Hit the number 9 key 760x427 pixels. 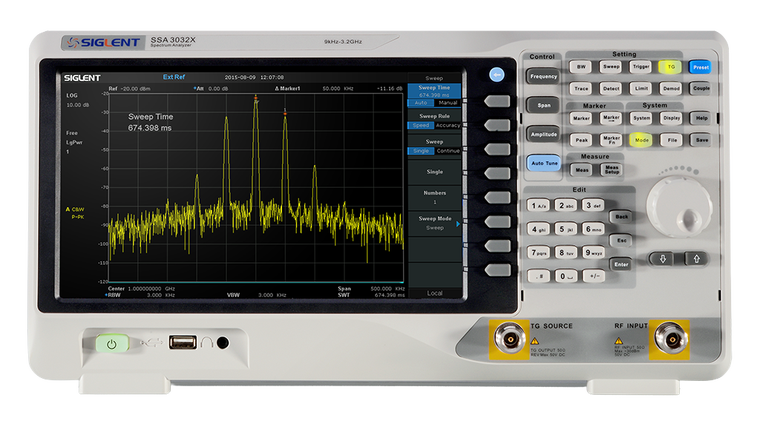pos(593,253)
